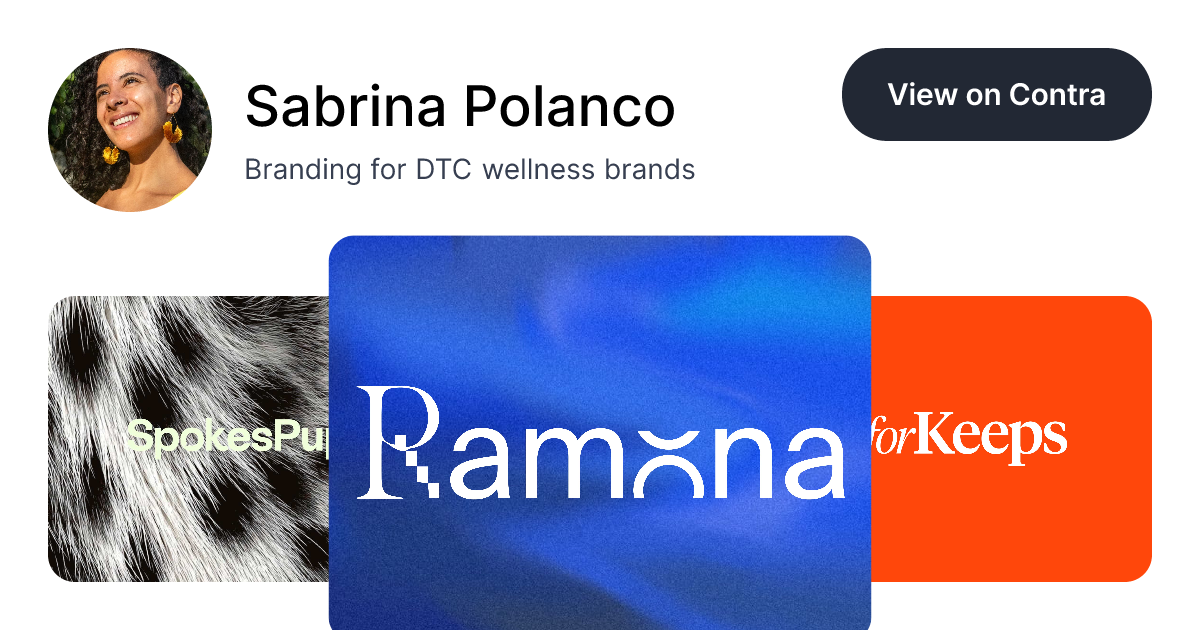Open the SpokesPup fur-pattern project card
Image resolution: width=1200 pixels, height=630 pixels.
point(189,439)
